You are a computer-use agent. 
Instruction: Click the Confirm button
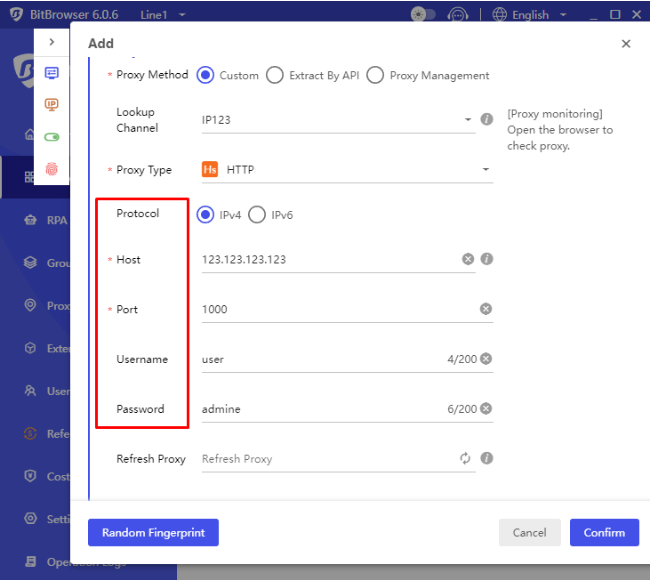coord(604,533)
